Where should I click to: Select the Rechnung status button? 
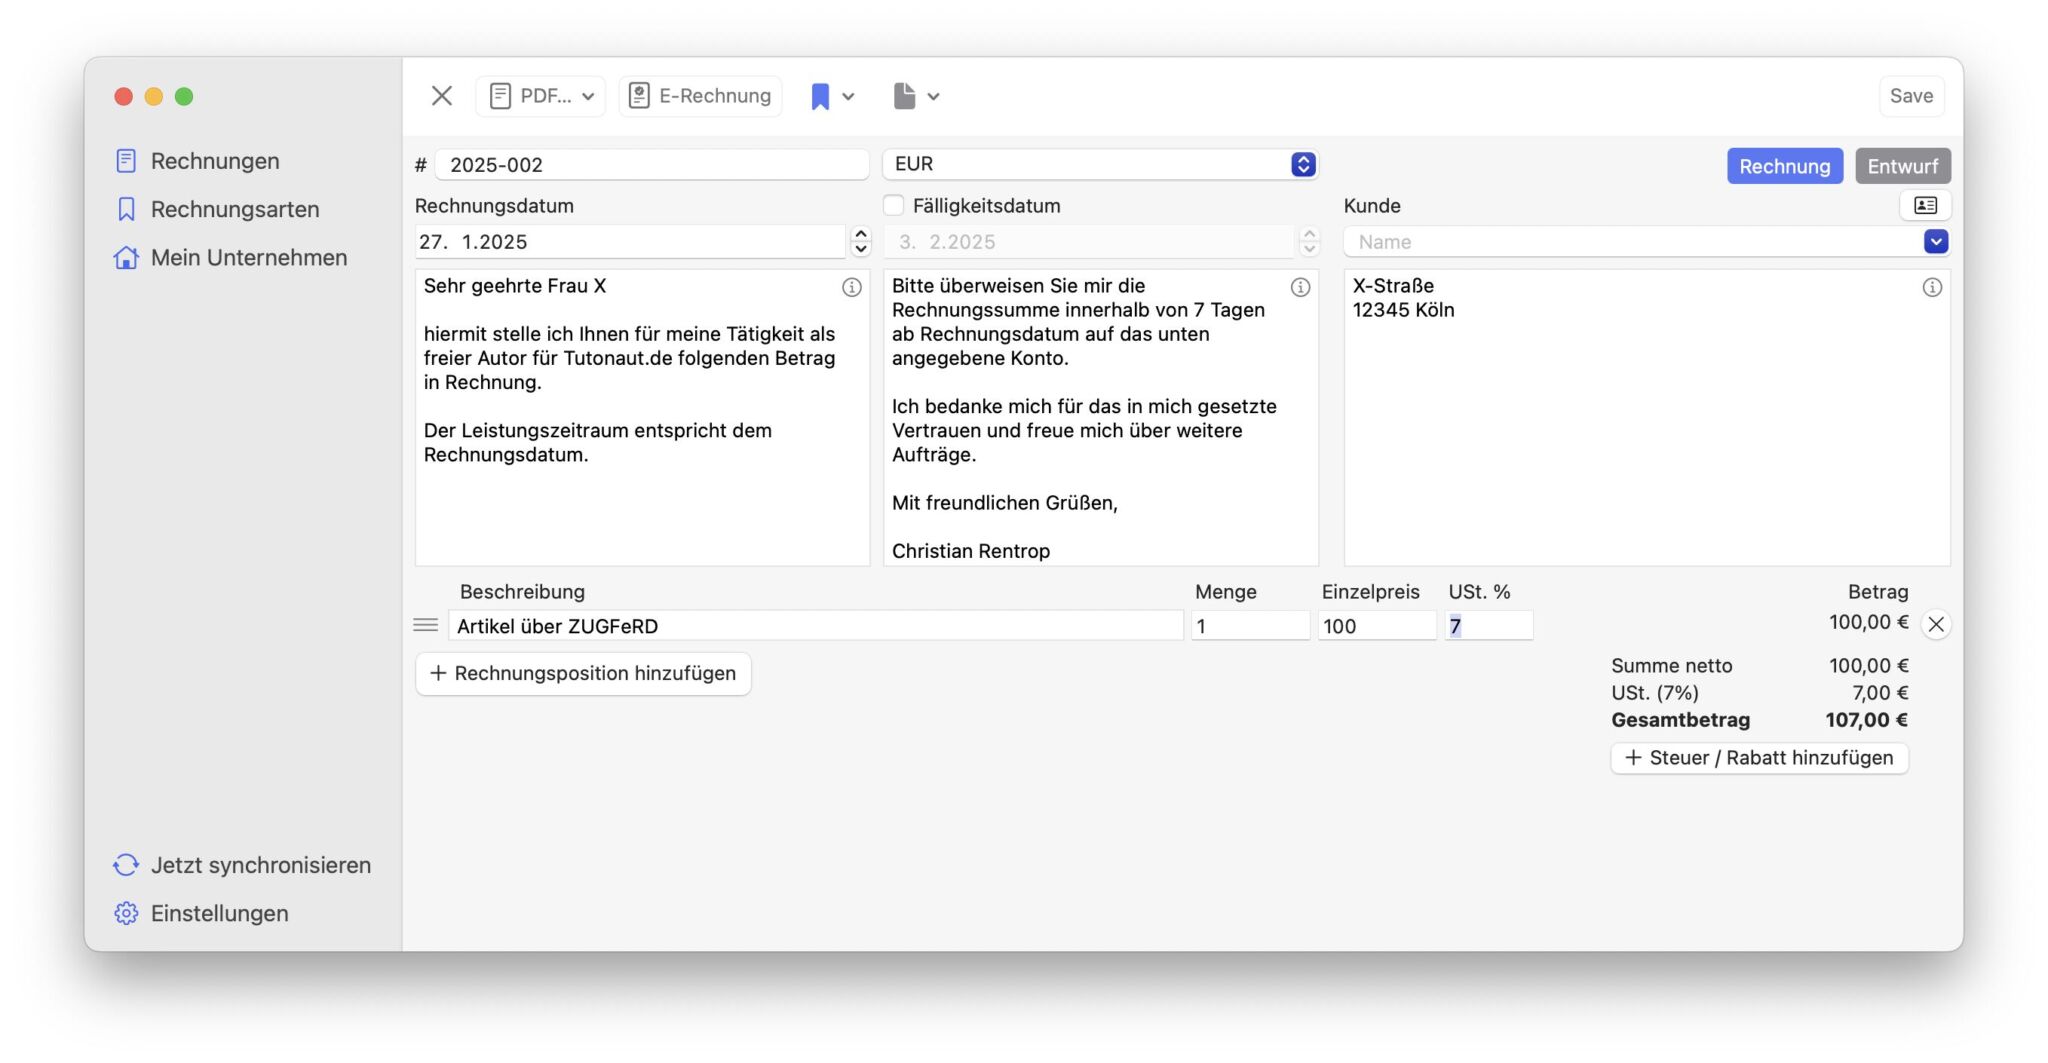(x=1784, y=166)
